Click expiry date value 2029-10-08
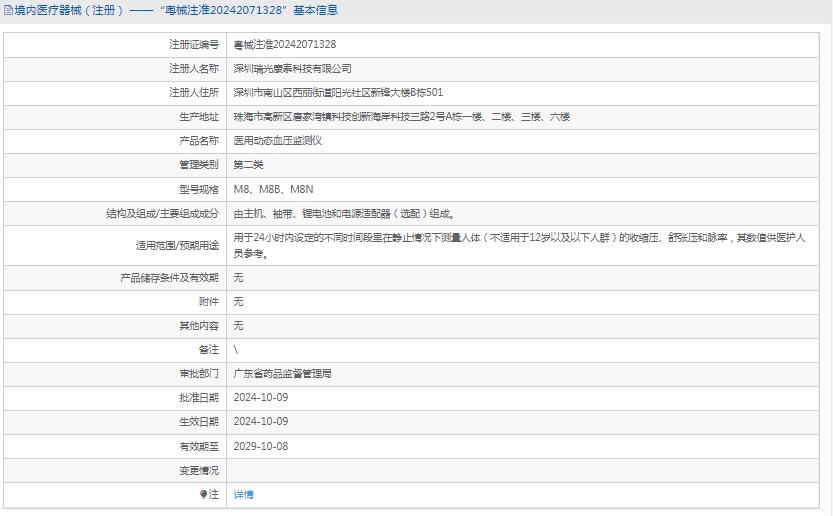The image size is (833, 516). (260, 446)
